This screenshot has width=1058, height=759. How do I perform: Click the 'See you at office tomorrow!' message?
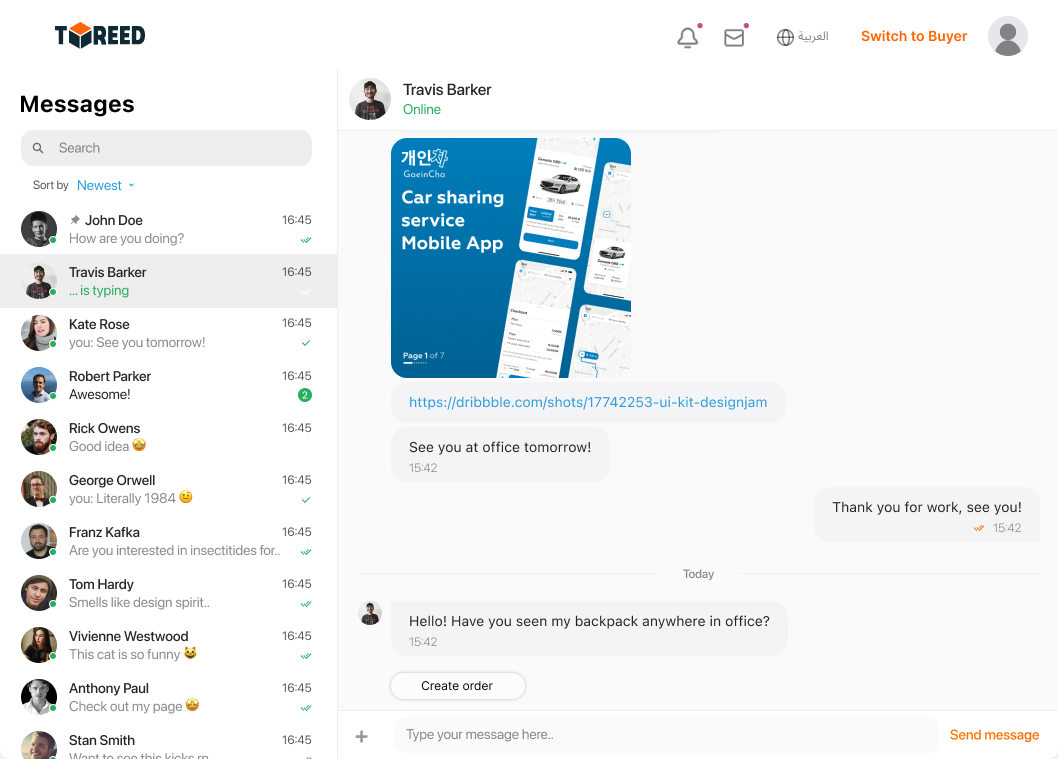tap(500, 455)
